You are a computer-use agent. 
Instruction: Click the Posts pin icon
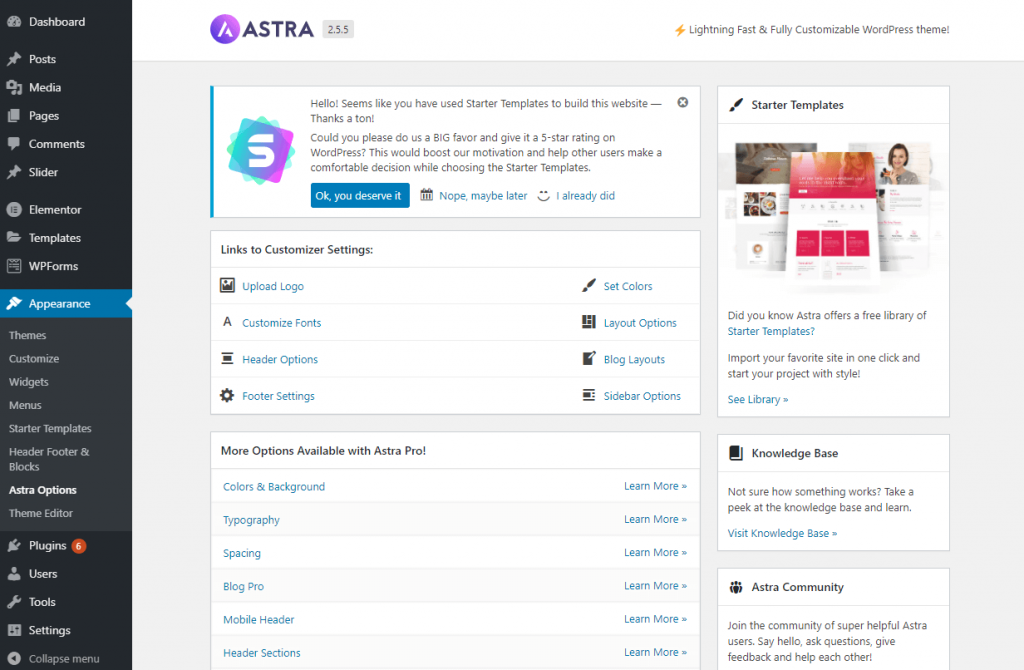(14, 59)
